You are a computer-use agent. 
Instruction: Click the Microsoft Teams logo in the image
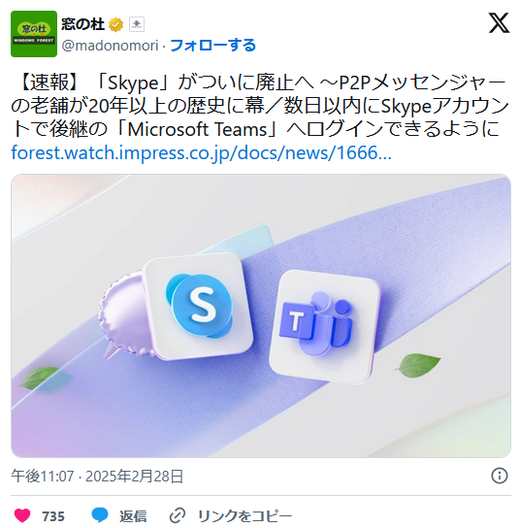click(324, 328)
